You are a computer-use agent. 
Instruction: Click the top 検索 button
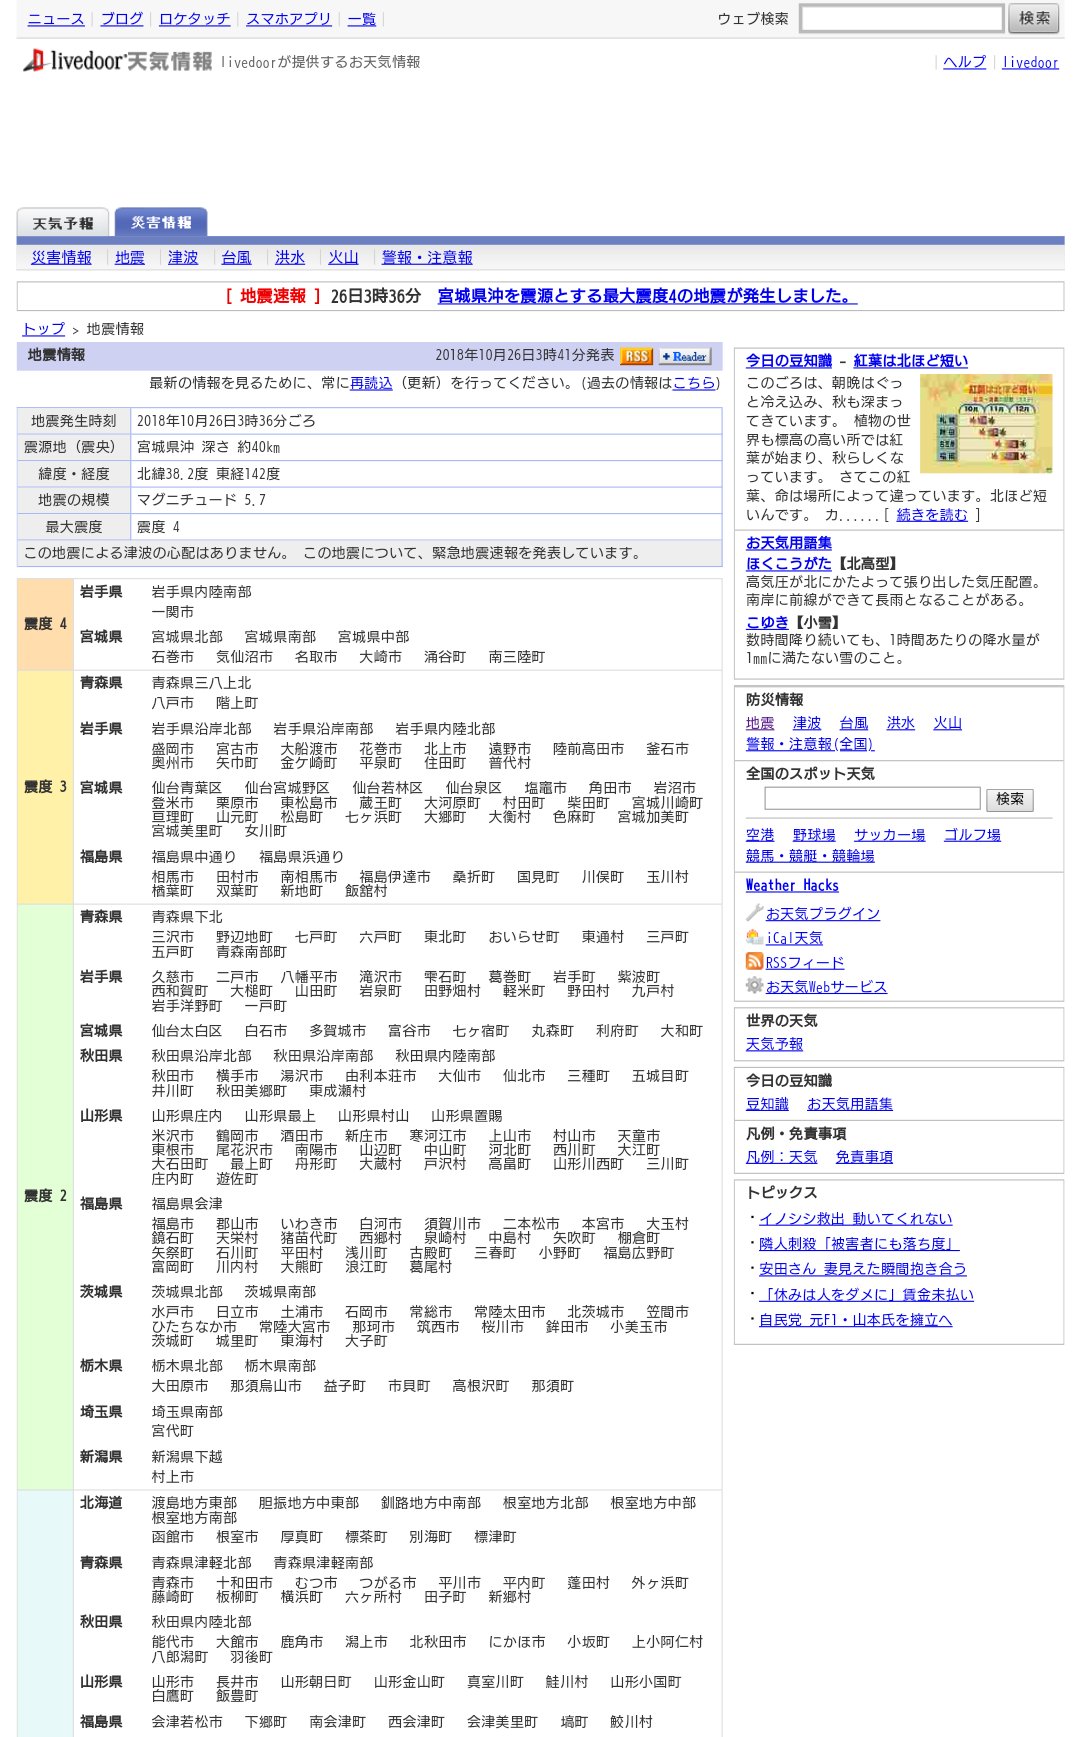click(1034, 18)
